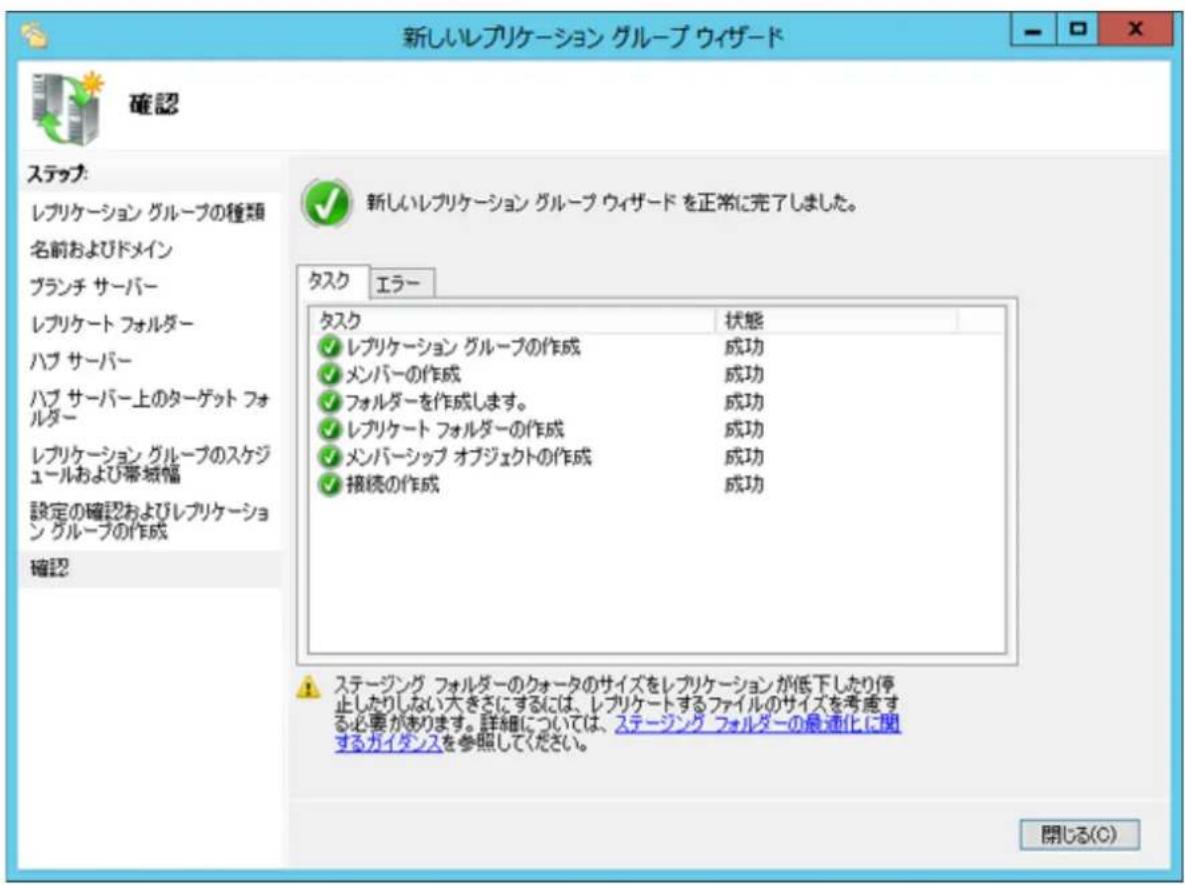Maximize the wizard window
The width and height of the screenshot is (1185, 885).
tap(1078, 31)
